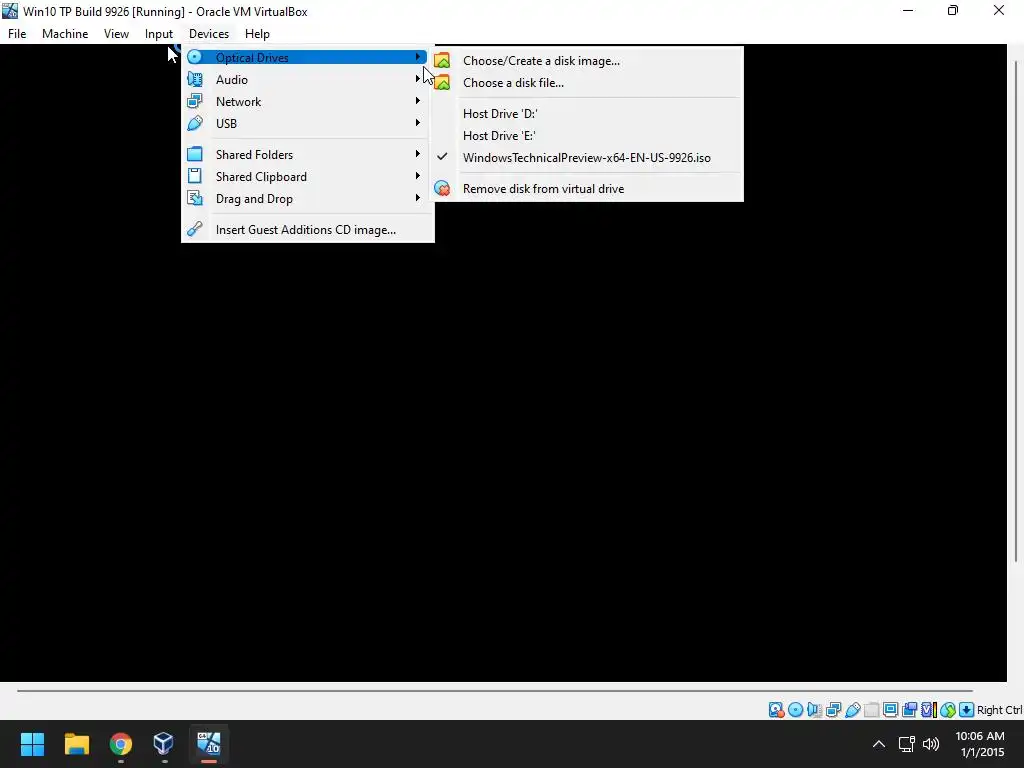Open the Help menu

coord(257,34)
